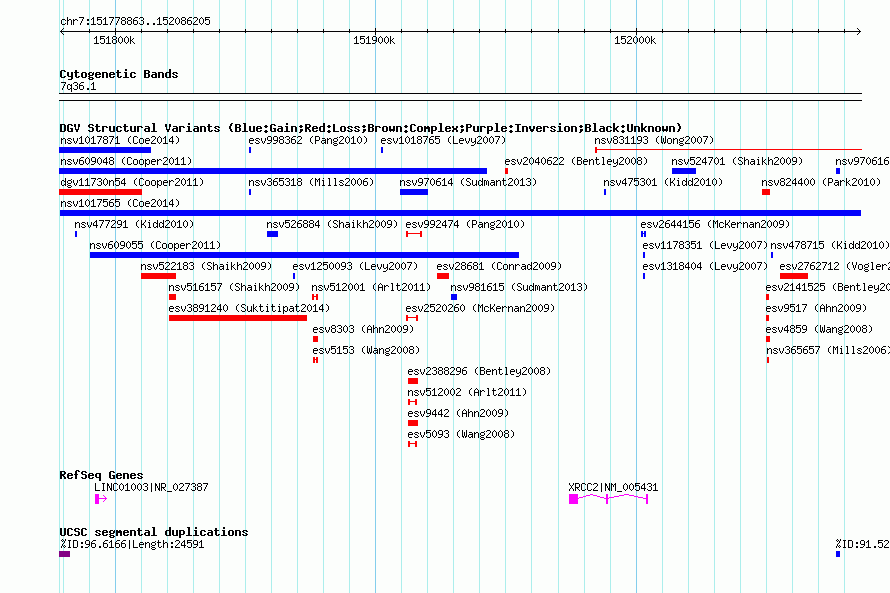Click esv2388296 (Bentley2008) variant text
This screenshot has width=890, height=593.
479,371
